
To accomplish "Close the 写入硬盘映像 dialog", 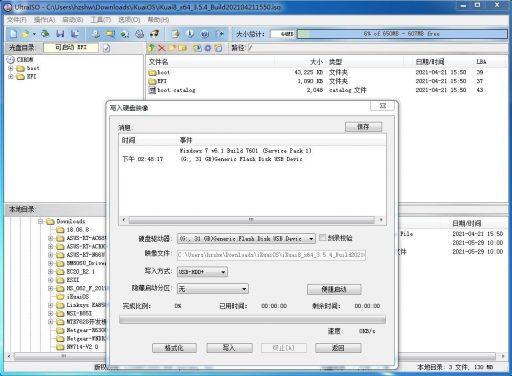I will click(x=383, y=106).
